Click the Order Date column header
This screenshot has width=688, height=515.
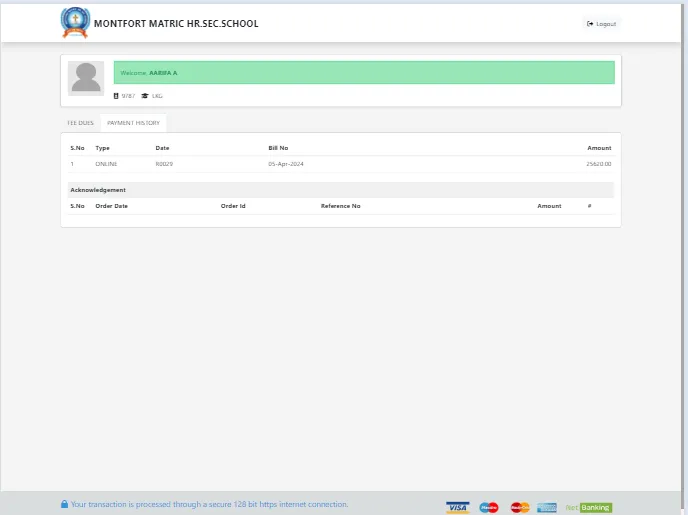pyautogui.click(x=111, y=206)
